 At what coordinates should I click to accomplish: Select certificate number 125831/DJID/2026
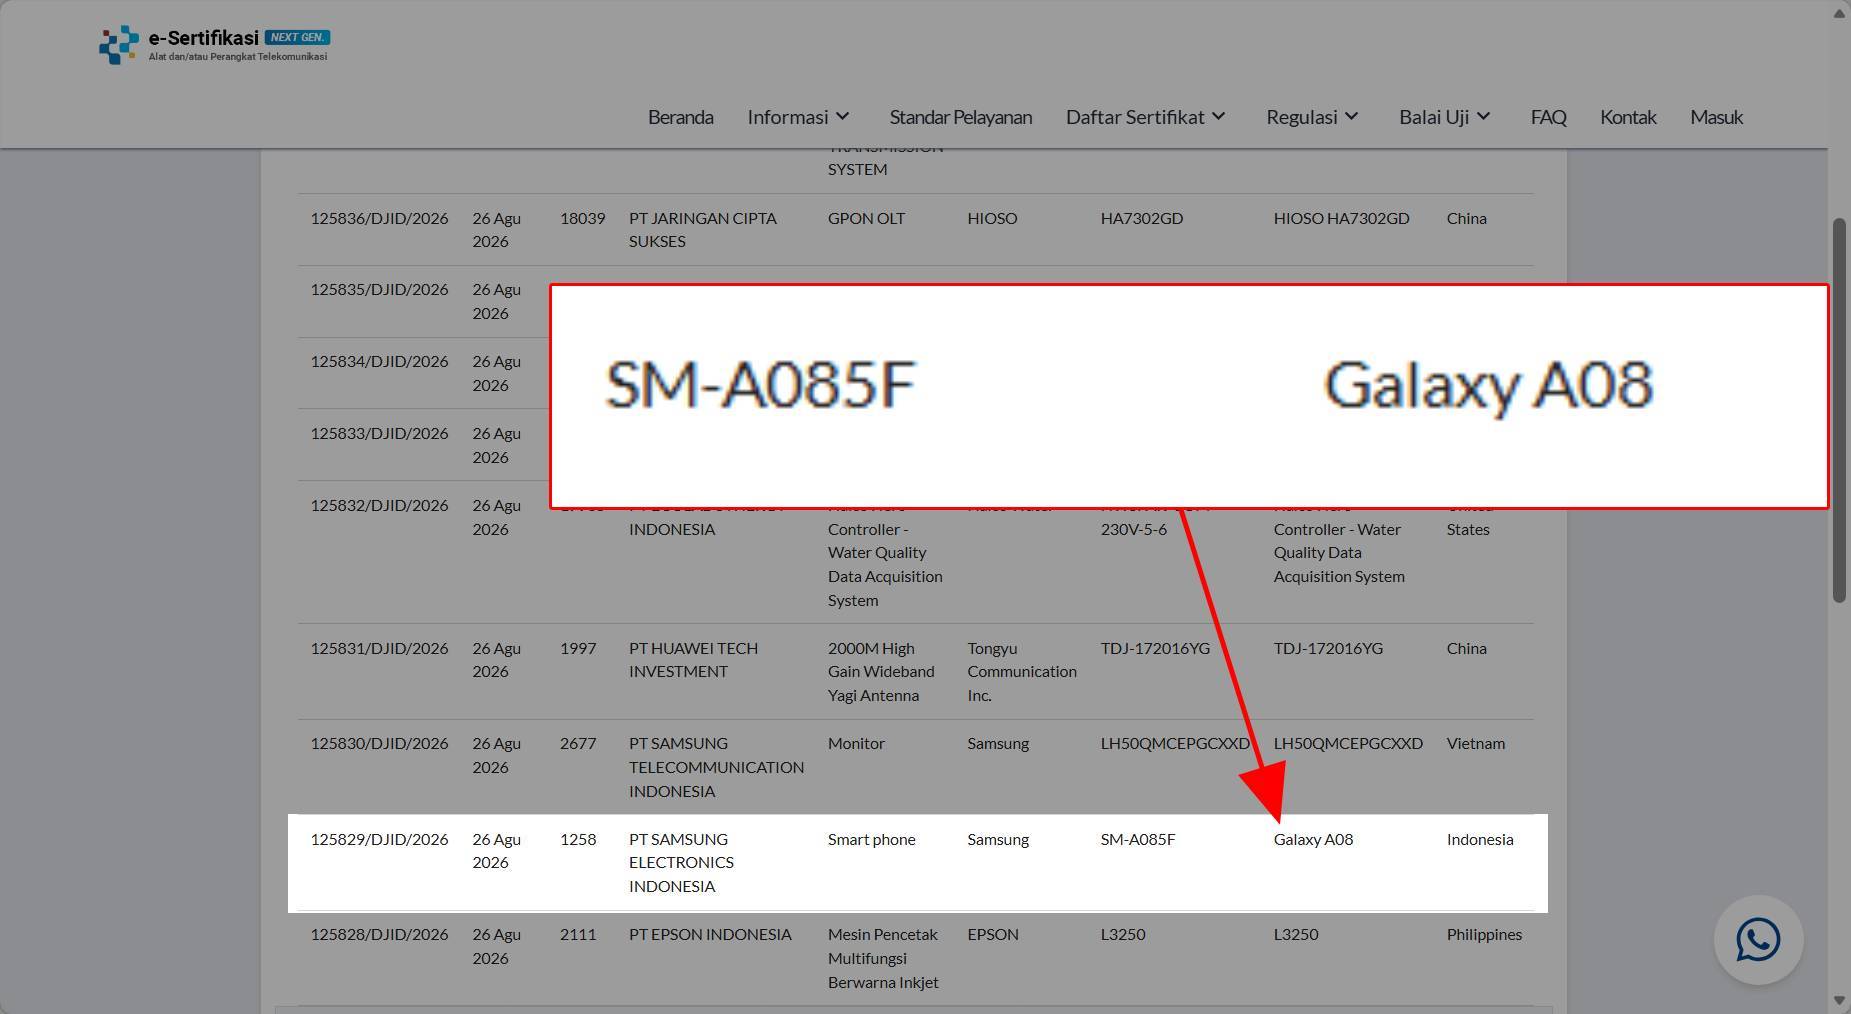379,648
